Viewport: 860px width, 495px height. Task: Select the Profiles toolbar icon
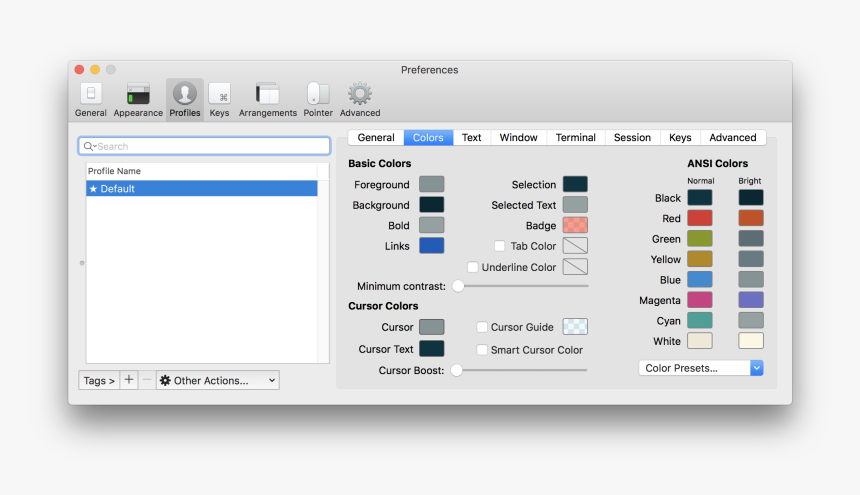click(x=185, y=100)
